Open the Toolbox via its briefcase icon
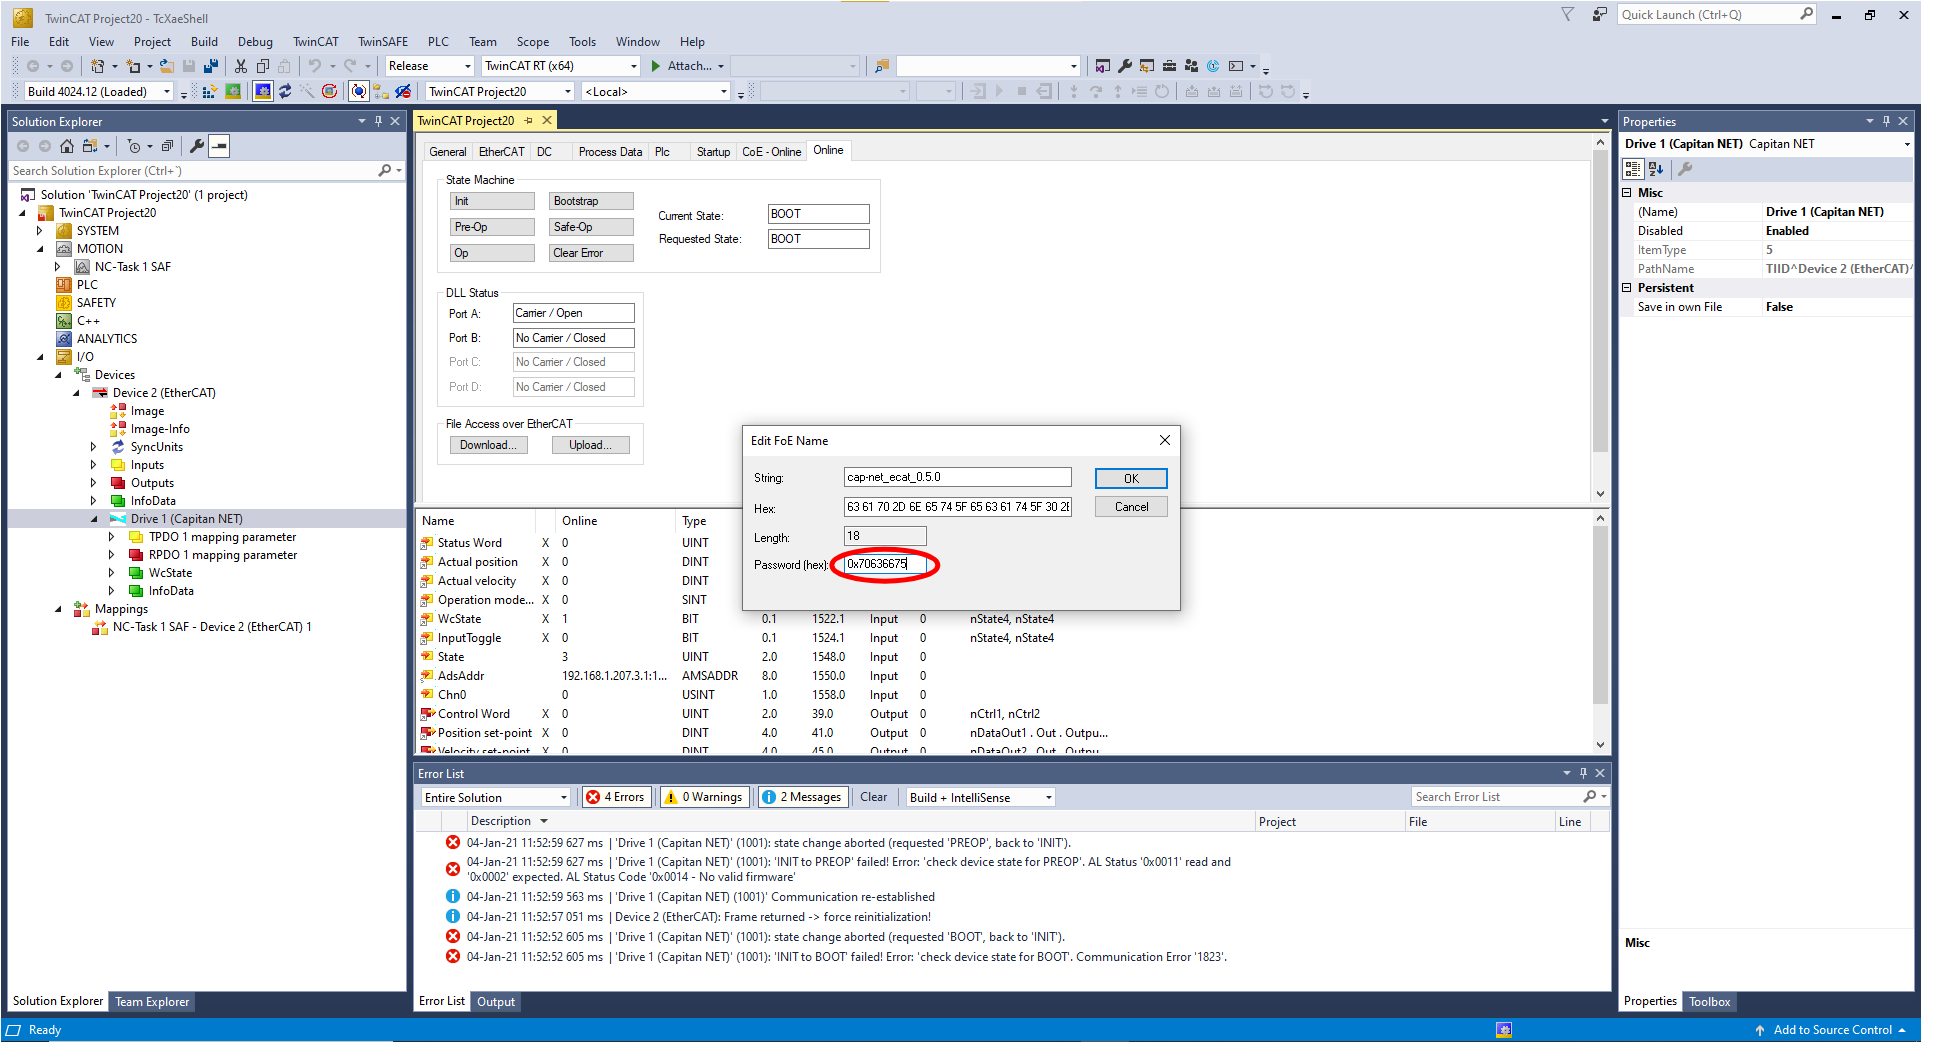 [x=1169, y=66]
